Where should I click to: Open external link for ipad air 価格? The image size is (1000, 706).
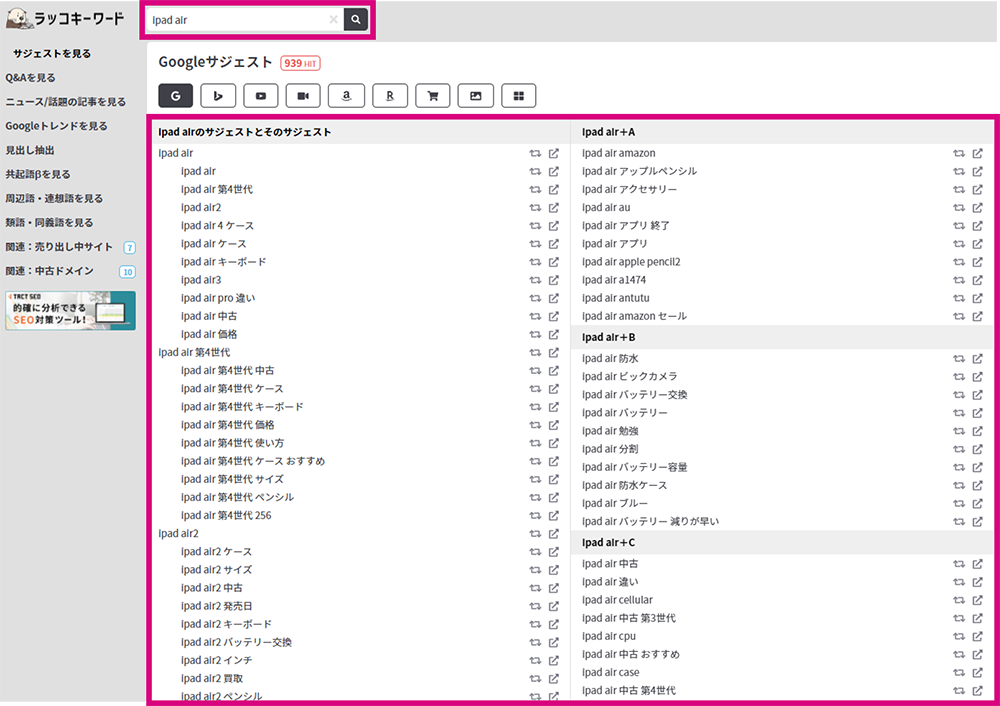point(554,334)
